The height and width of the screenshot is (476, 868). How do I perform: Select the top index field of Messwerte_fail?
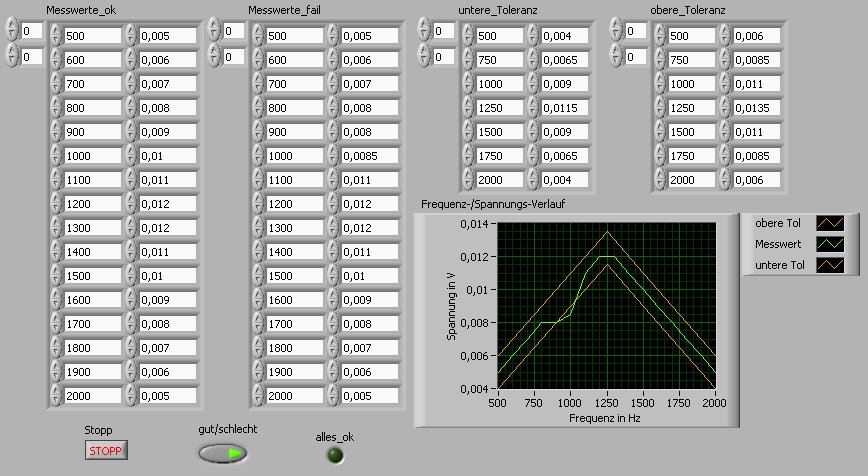pyautogui.click(x=234, y=32)
